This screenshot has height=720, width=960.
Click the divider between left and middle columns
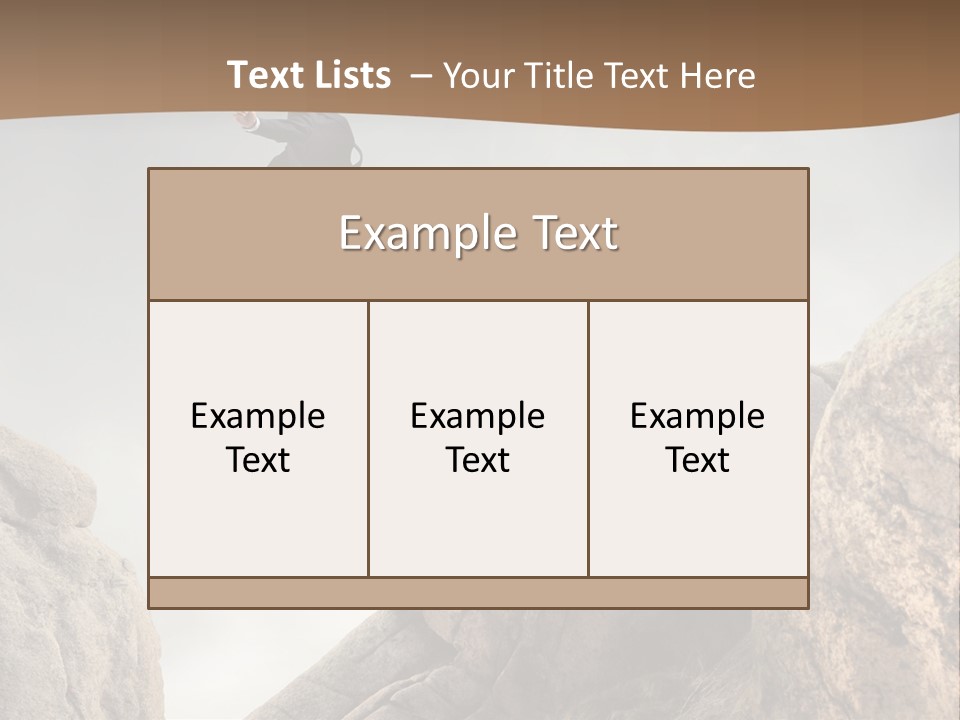coord(368,438)
